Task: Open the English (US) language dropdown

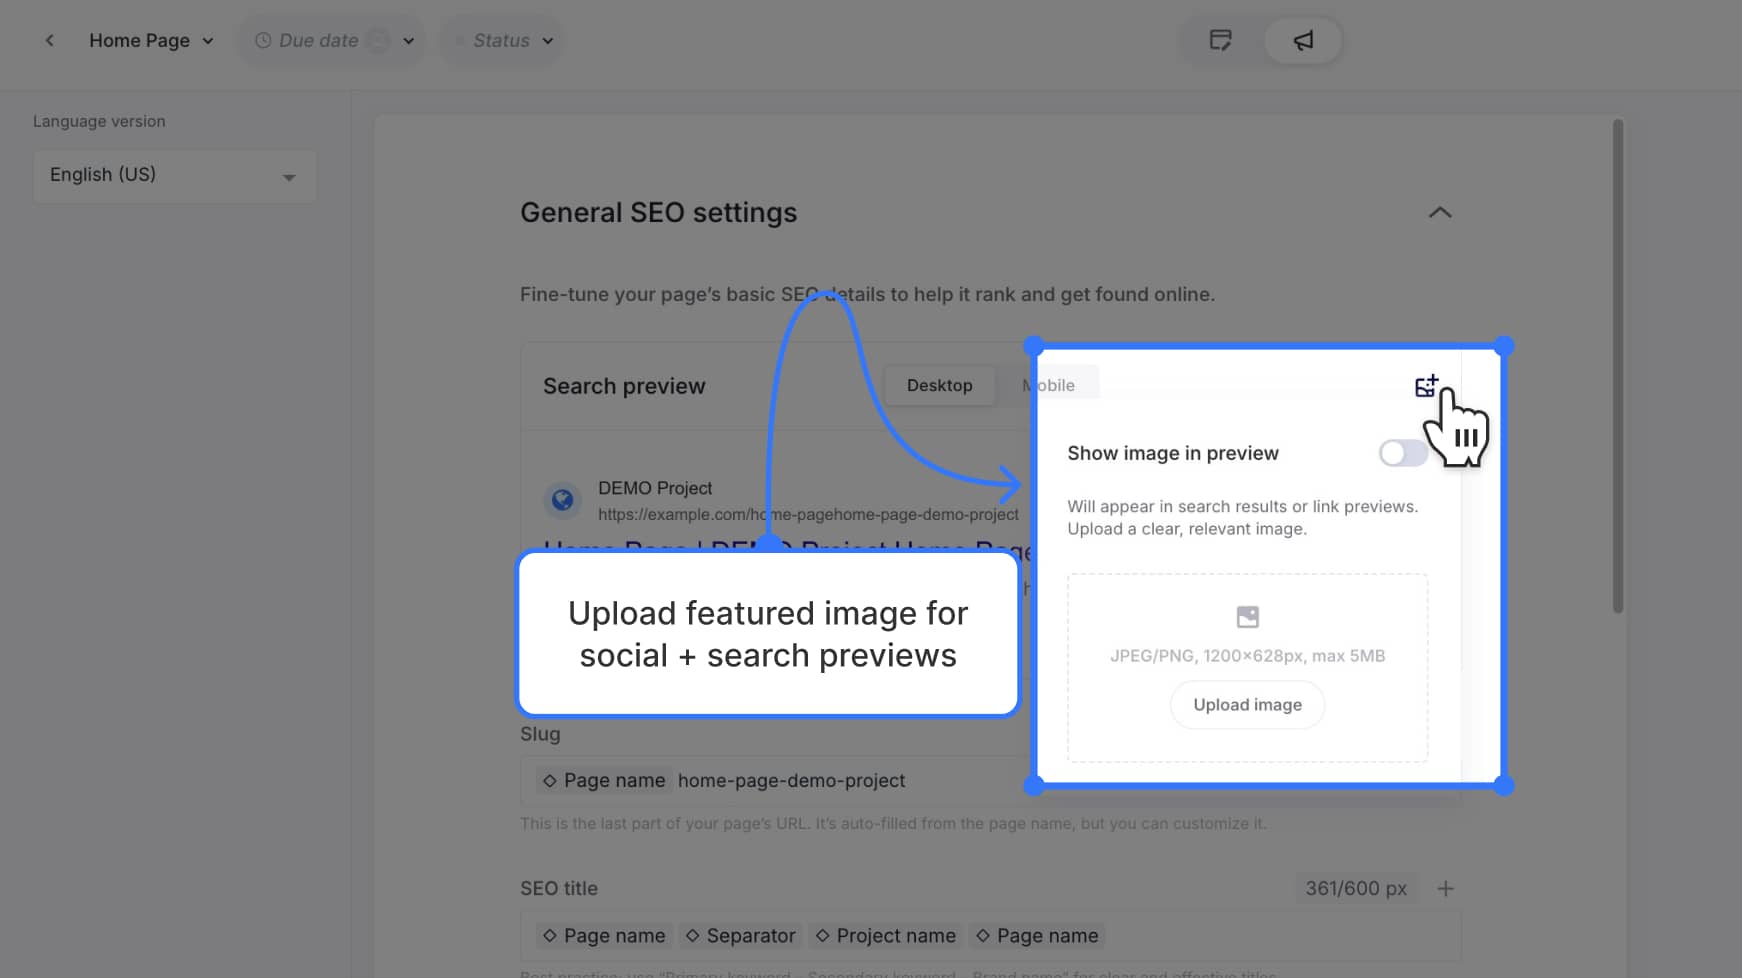Action: (x=175, y=176)
